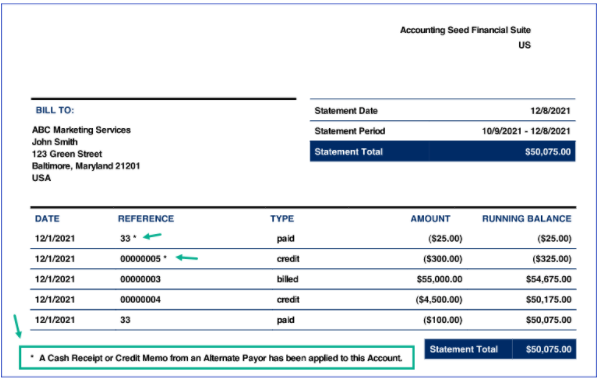Viewport: 601px width, 381px height.
Task: Select the Baltimore, Maryland 21201 line
Action: pos(86,166)
